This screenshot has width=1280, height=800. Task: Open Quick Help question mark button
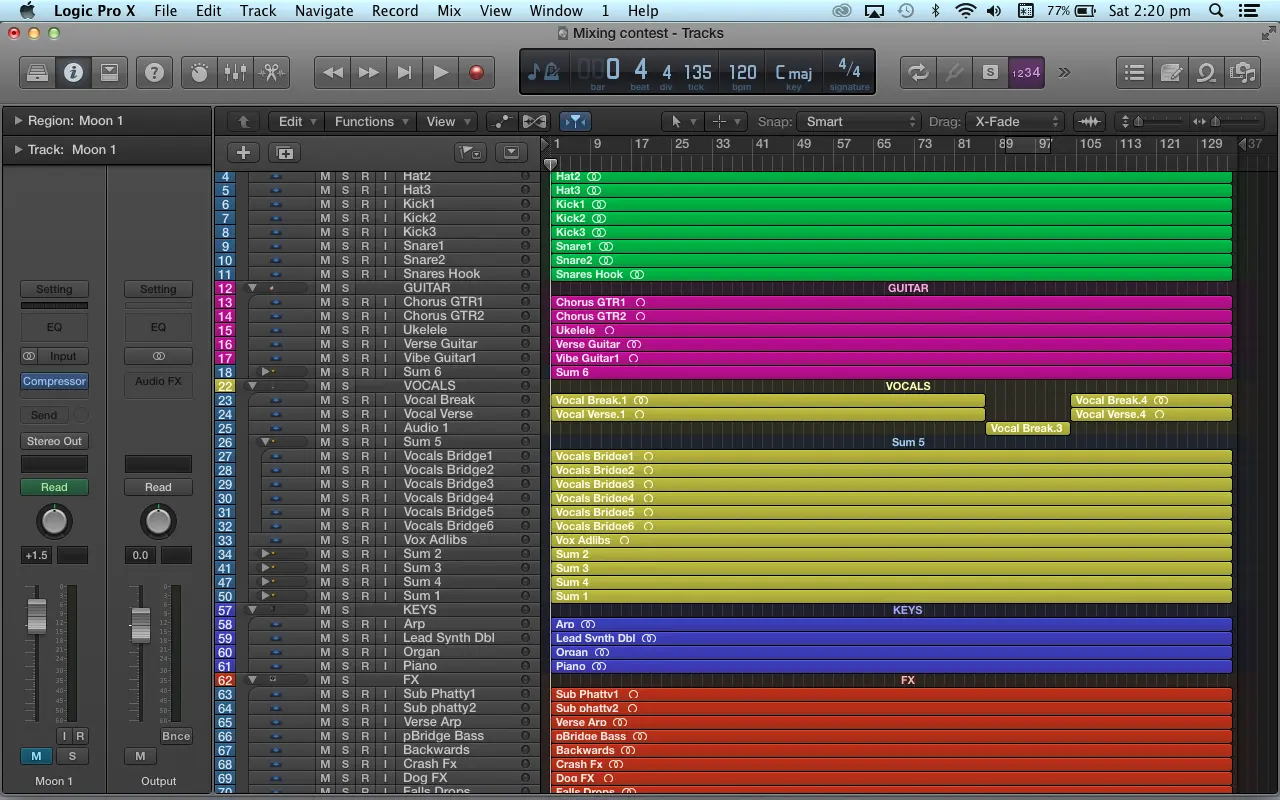154,72
